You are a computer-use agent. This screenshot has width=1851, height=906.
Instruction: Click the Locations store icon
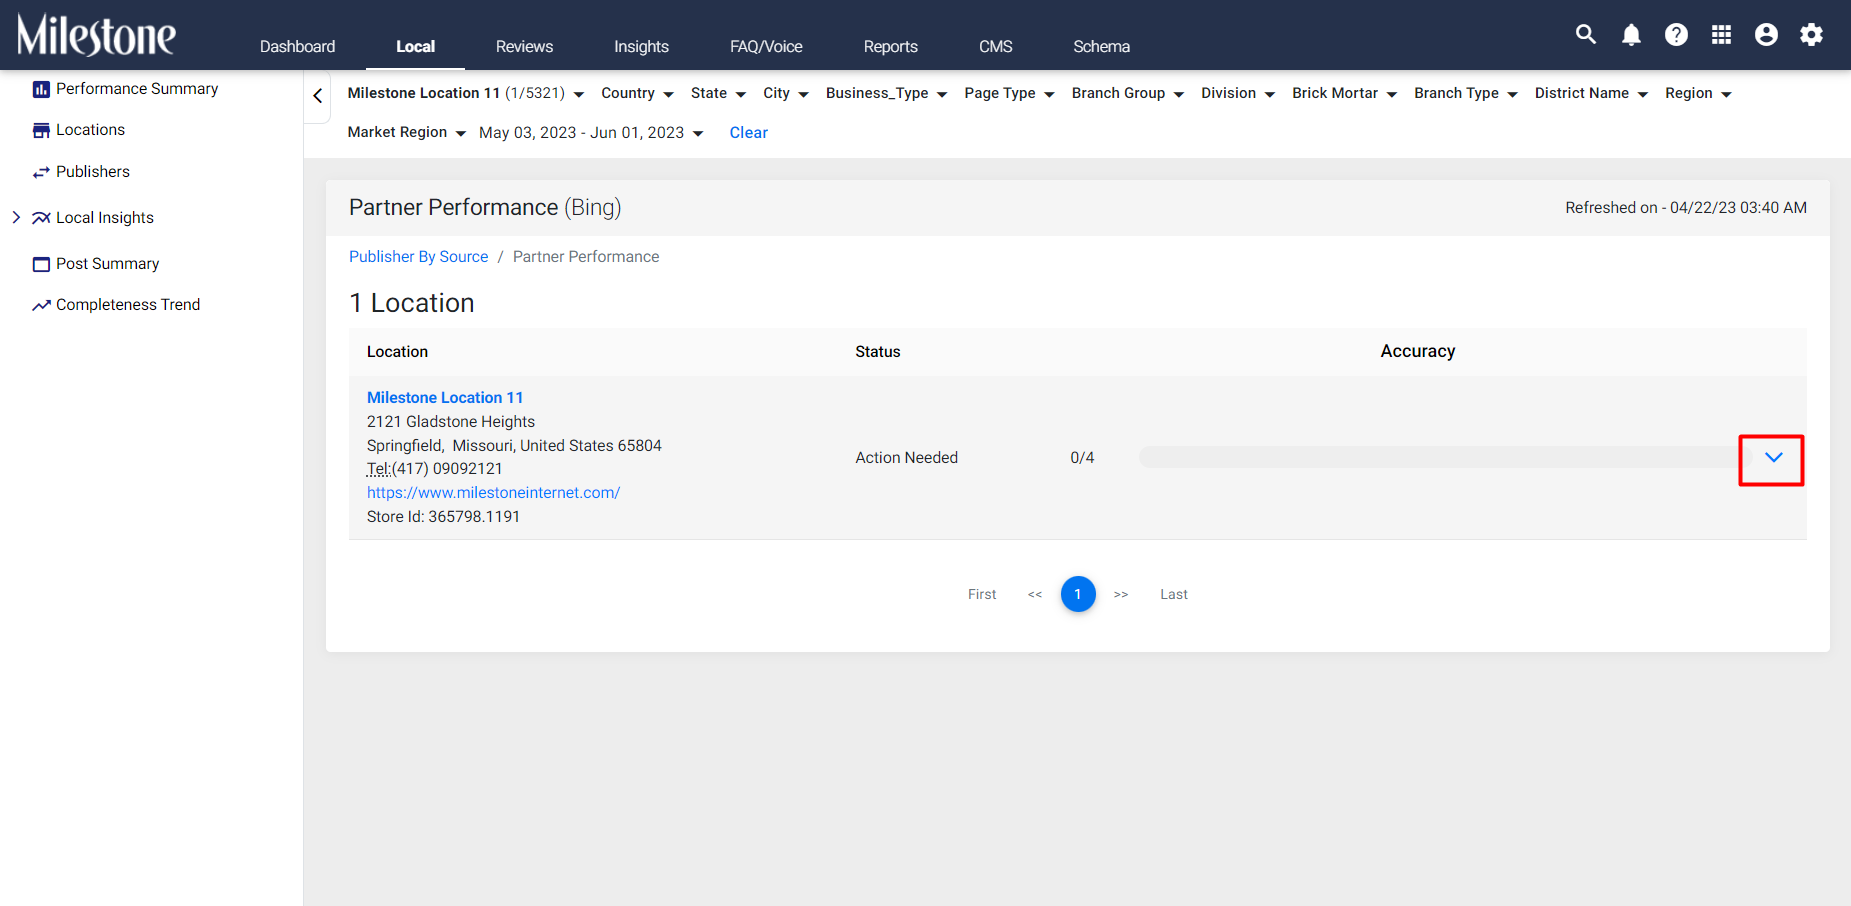pyautogui.click(x=41, y=130)
